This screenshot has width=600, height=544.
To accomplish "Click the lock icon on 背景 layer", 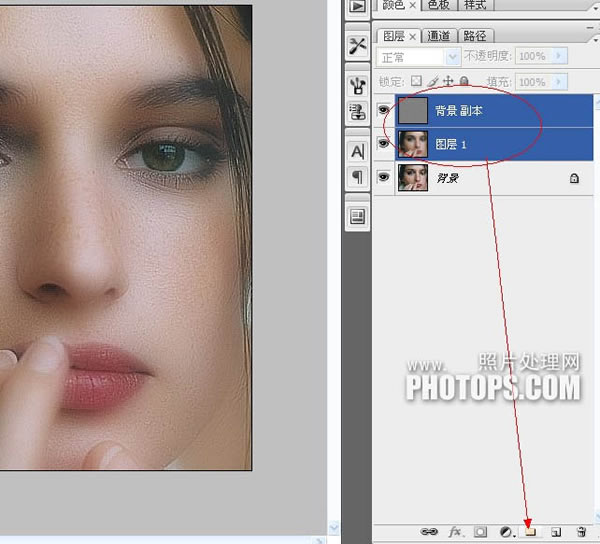I will tap(574, 178).
